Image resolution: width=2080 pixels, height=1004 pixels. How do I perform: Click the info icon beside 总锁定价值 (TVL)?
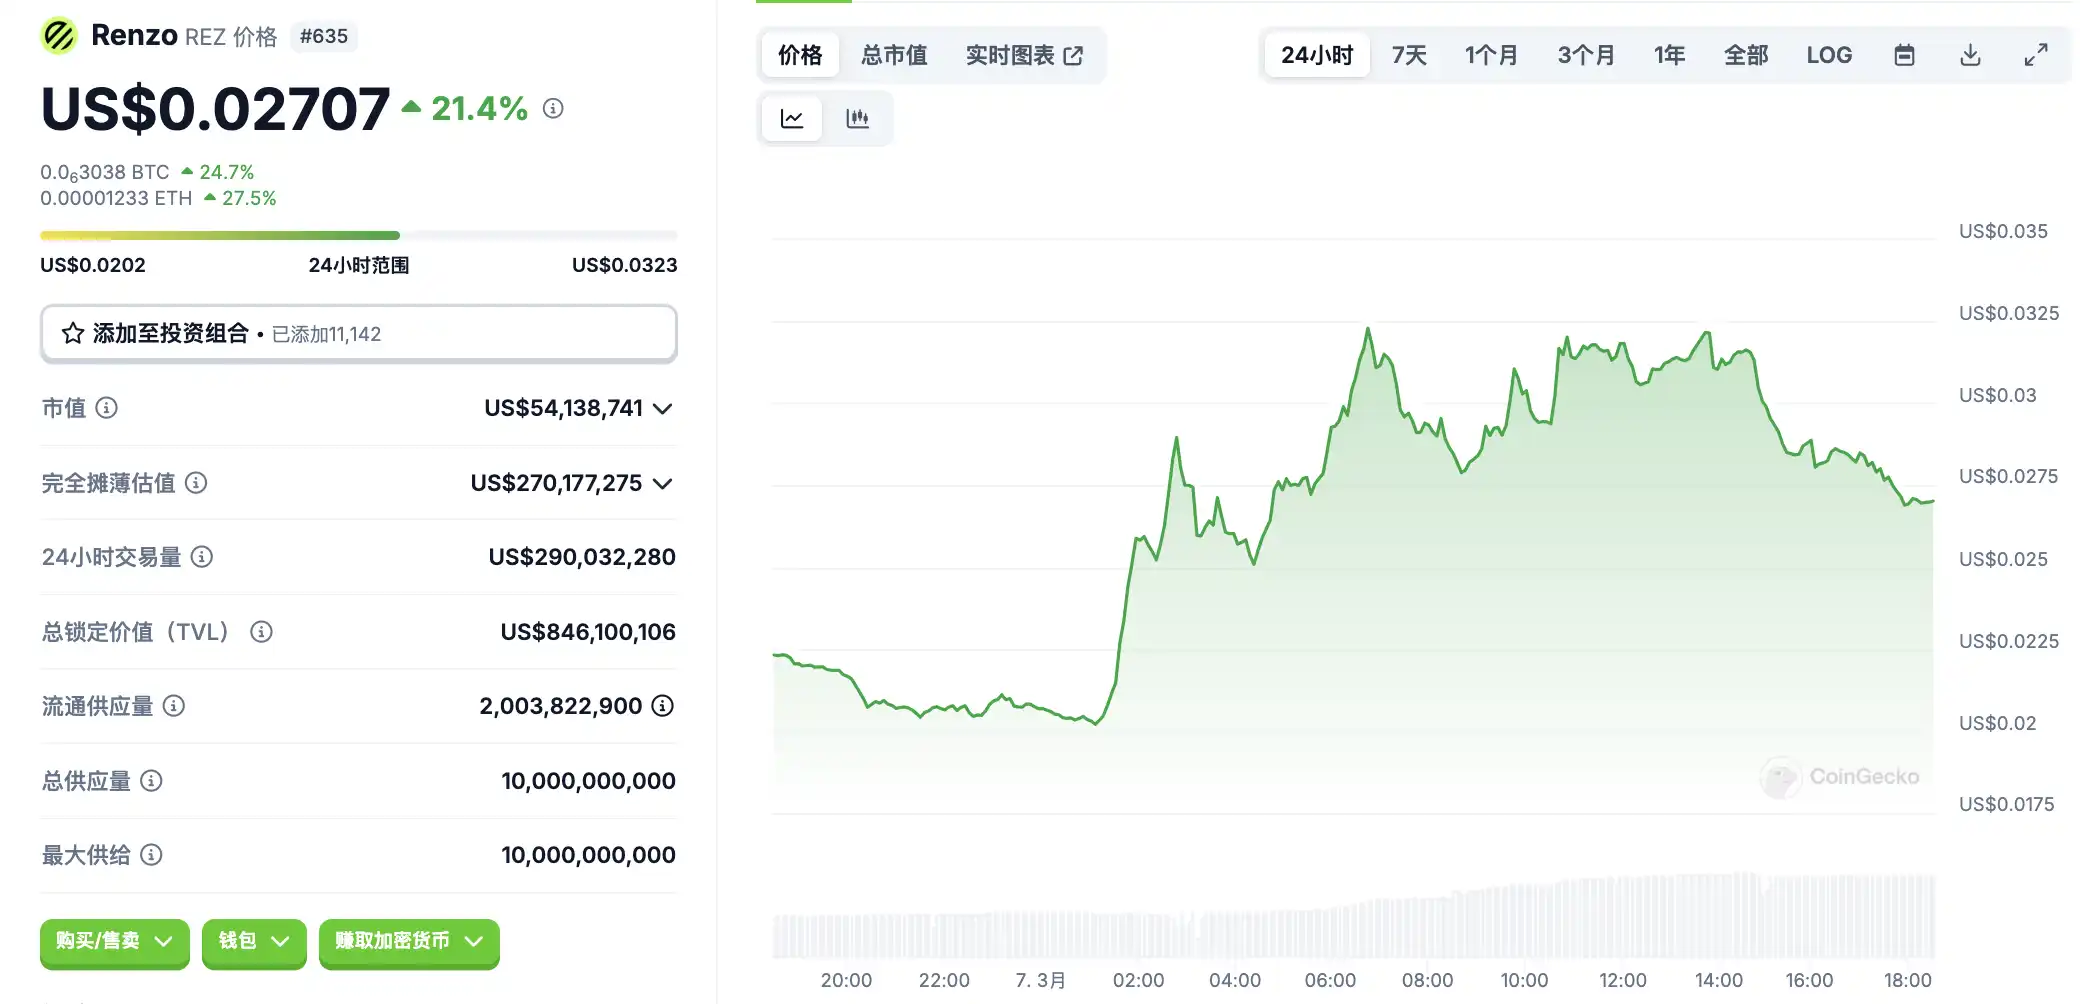tap(261, 632)
